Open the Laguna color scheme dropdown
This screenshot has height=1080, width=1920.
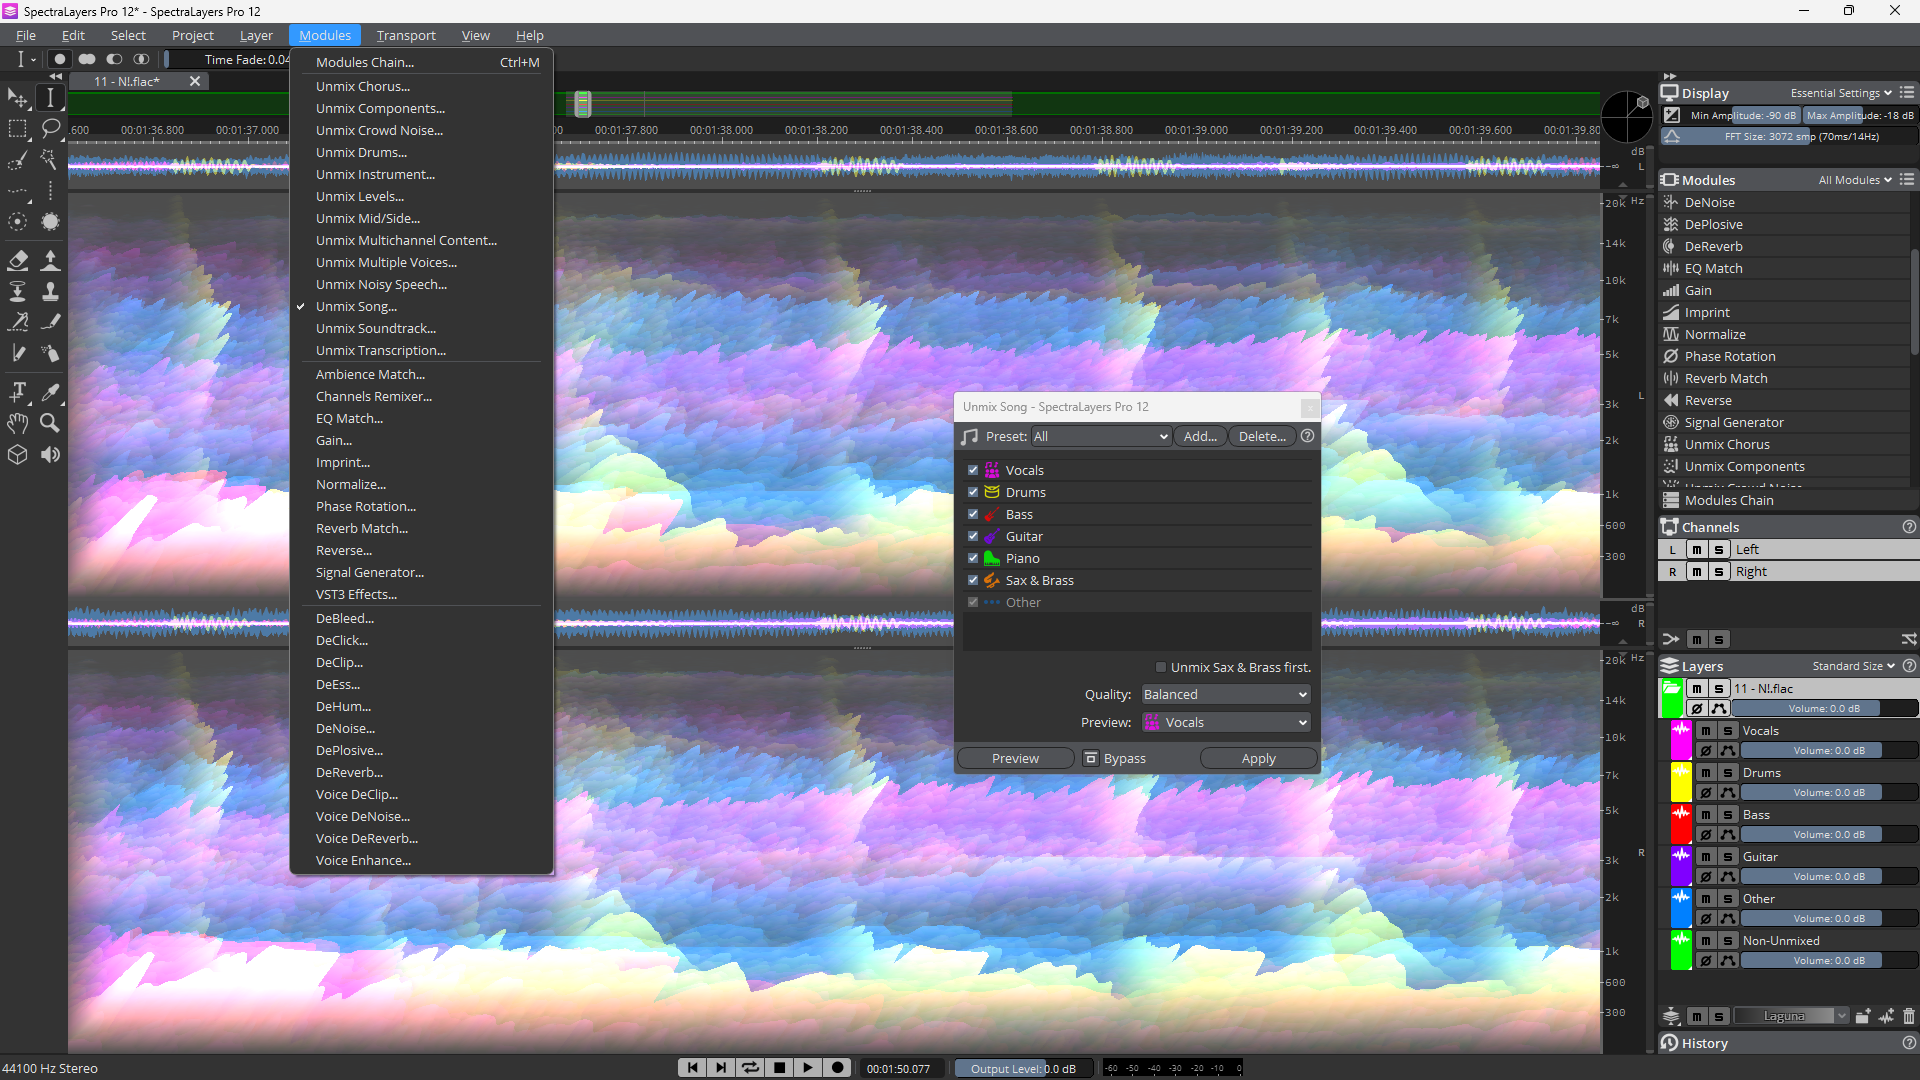1791,1016
